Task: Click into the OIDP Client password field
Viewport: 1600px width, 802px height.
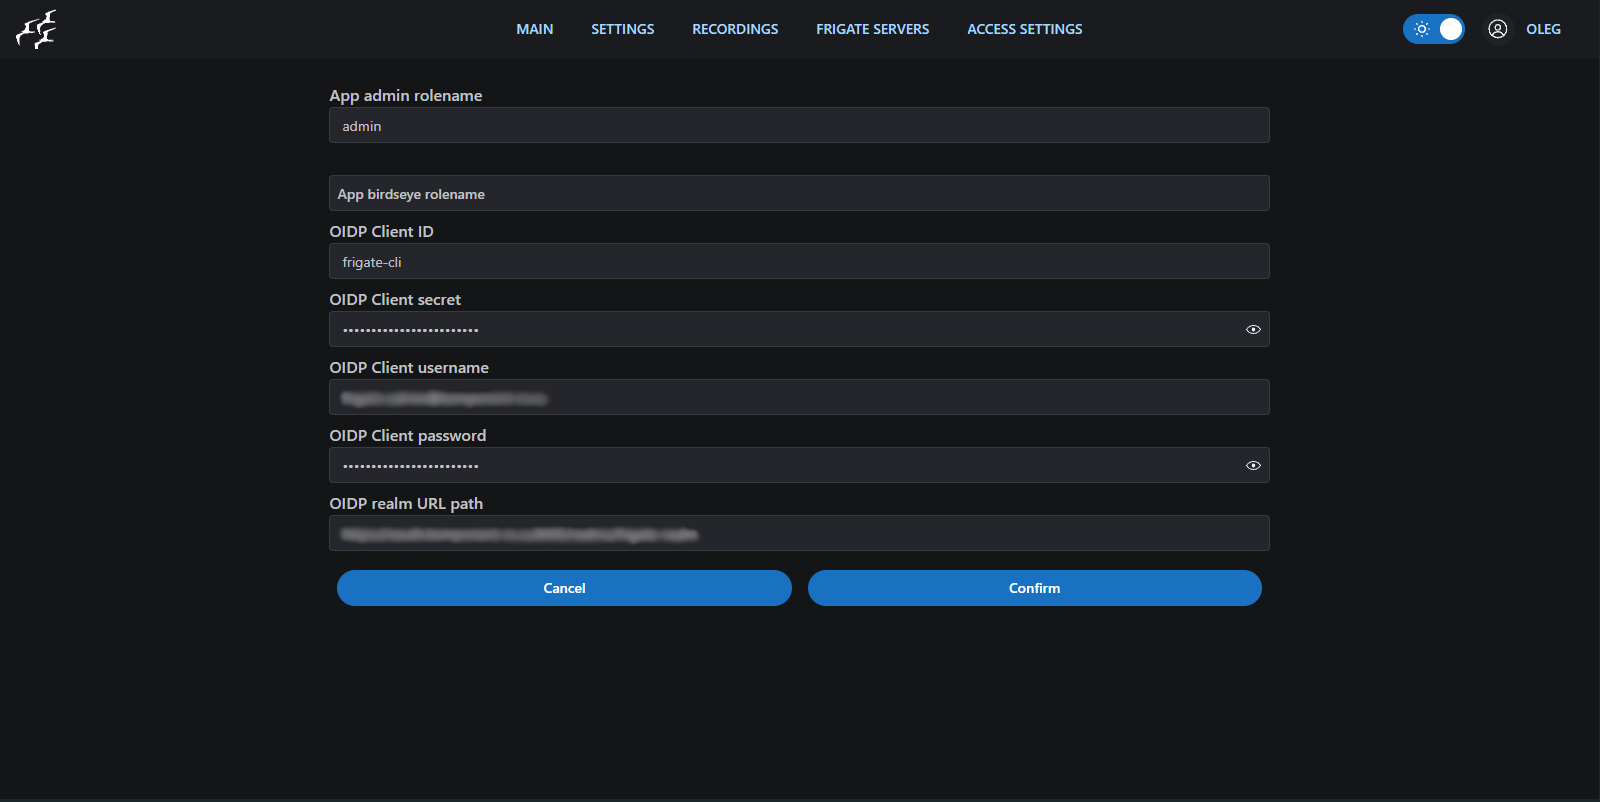Action: tap(780, 466)
